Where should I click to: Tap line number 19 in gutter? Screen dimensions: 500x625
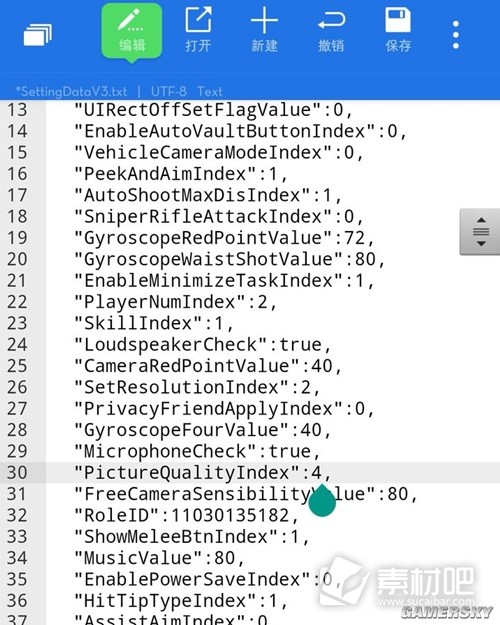17,238
